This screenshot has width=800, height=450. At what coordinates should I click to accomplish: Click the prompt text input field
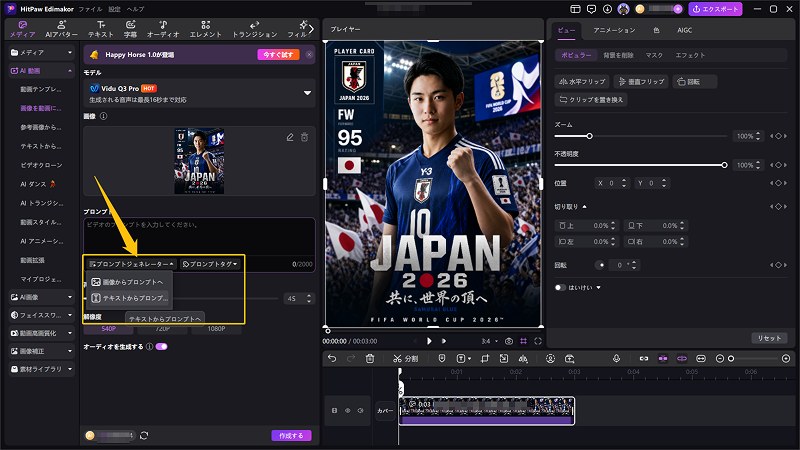coord(199,237)
